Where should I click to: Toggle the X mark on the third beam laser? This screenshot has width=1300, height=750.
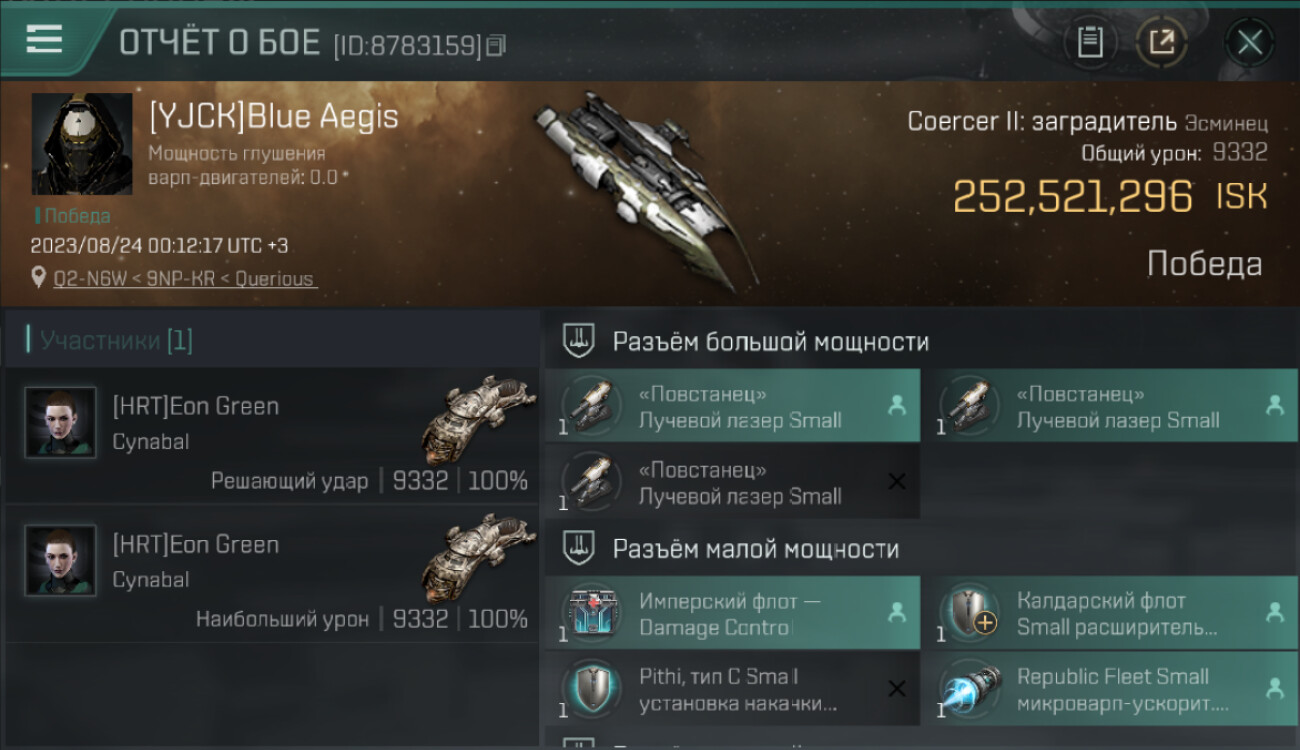(x=897, y=482)
